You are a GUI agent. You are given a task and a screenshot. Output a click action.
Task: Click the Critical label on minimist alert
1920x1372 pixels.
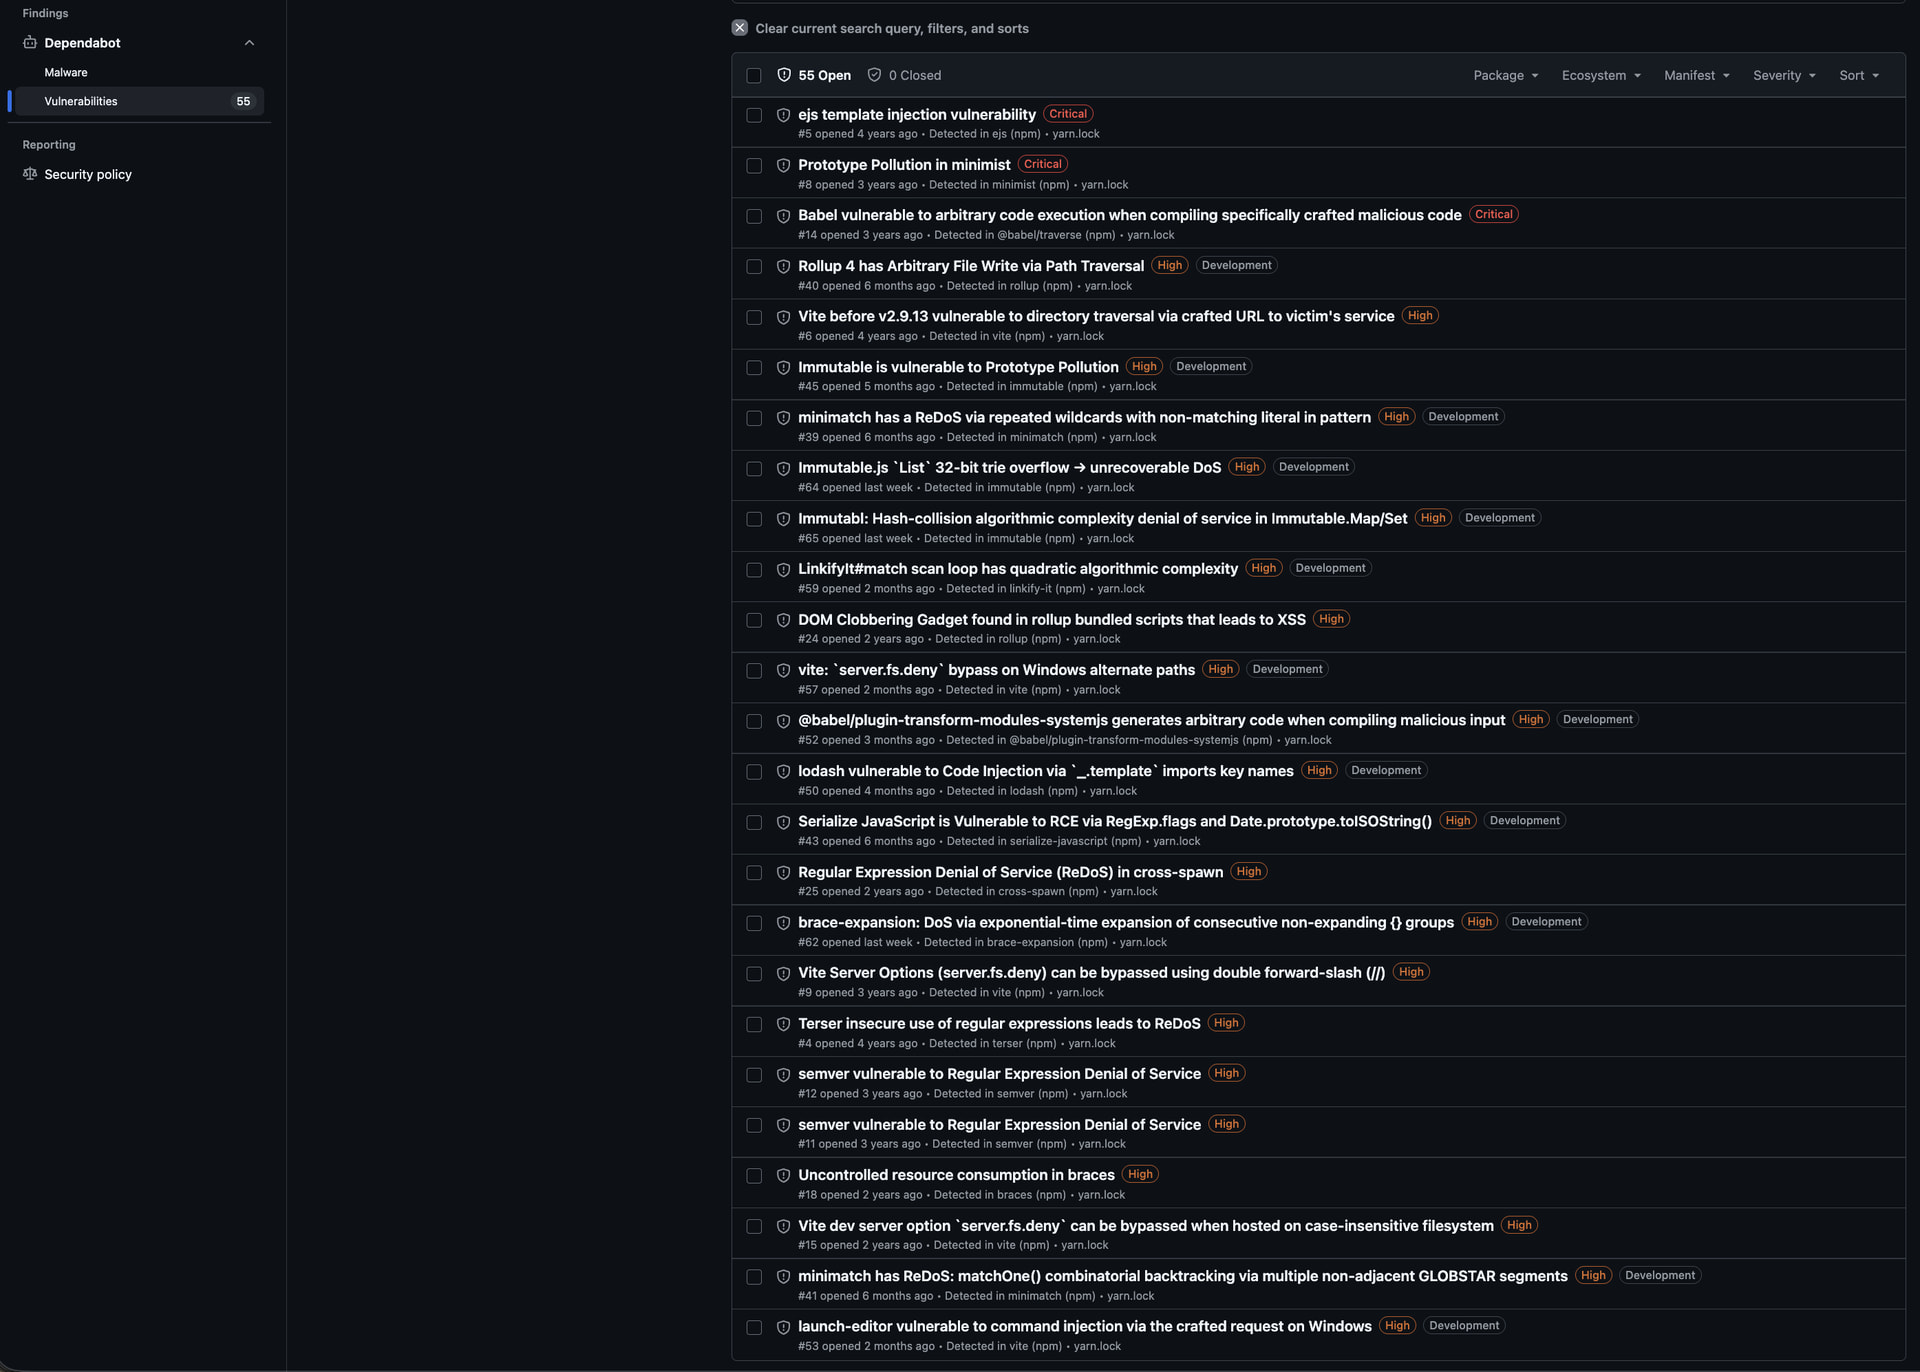coord(1043,164)
